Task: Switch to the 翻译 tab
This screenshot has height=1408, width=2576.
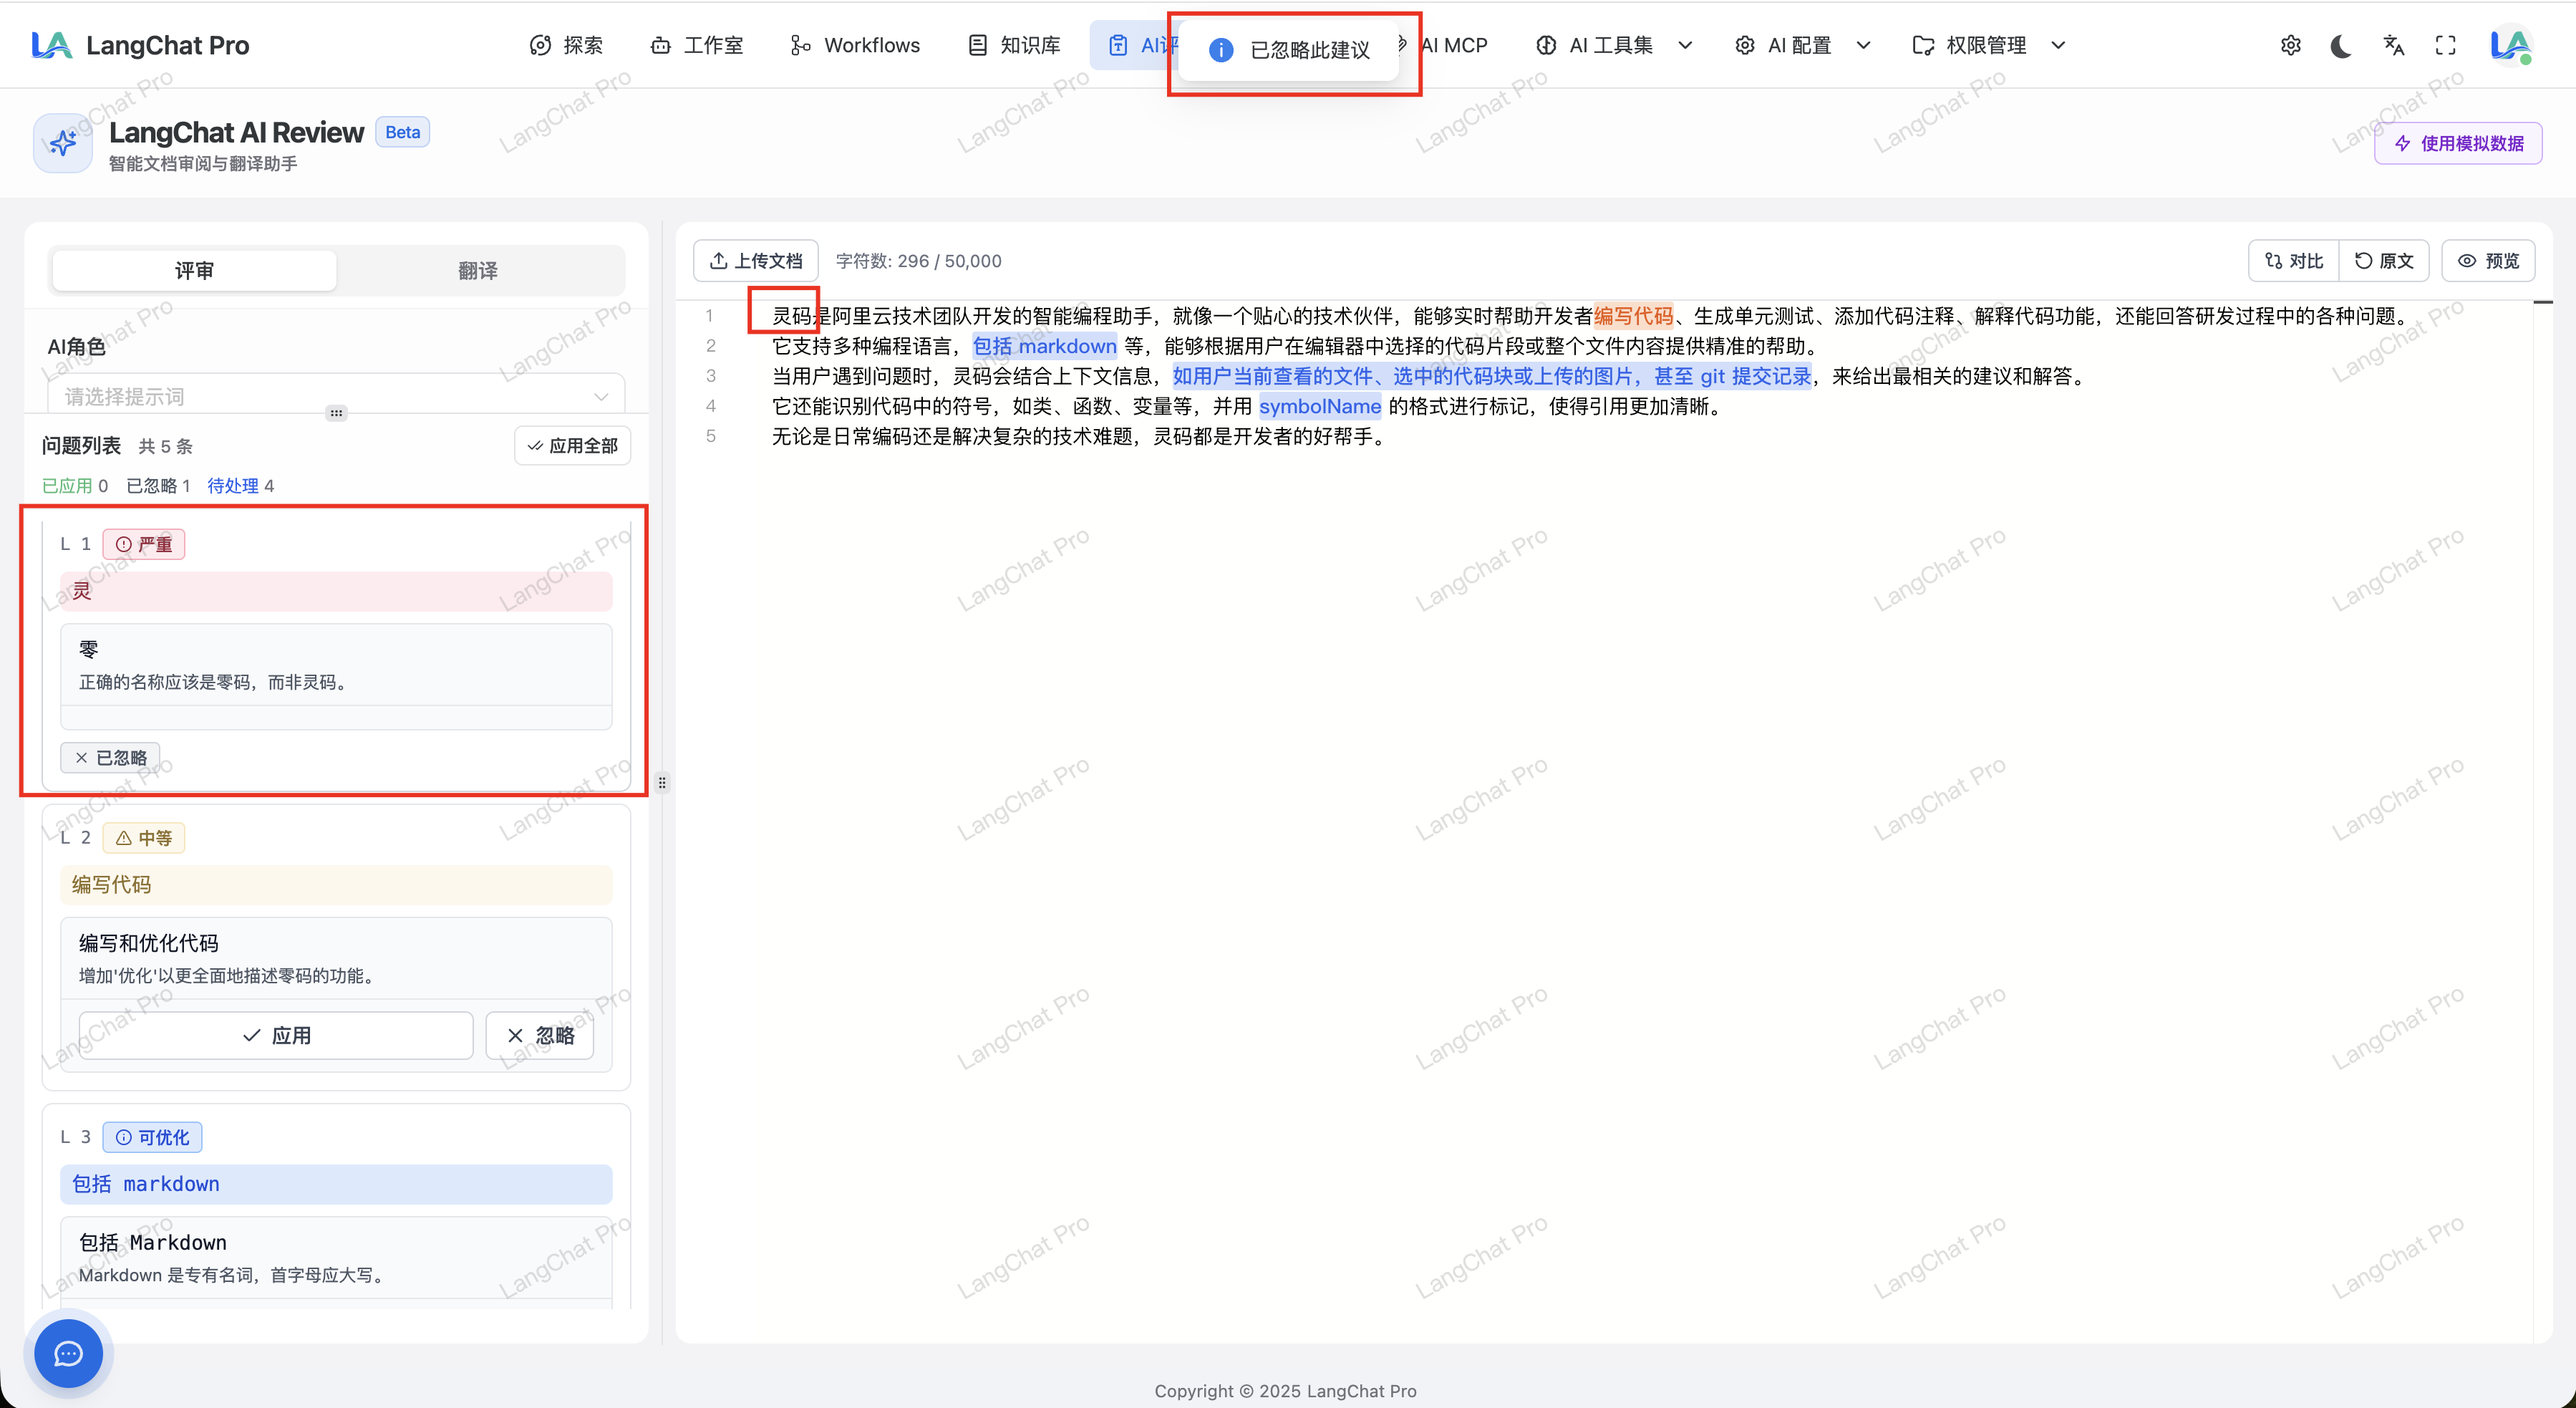Action: (477, 270)
